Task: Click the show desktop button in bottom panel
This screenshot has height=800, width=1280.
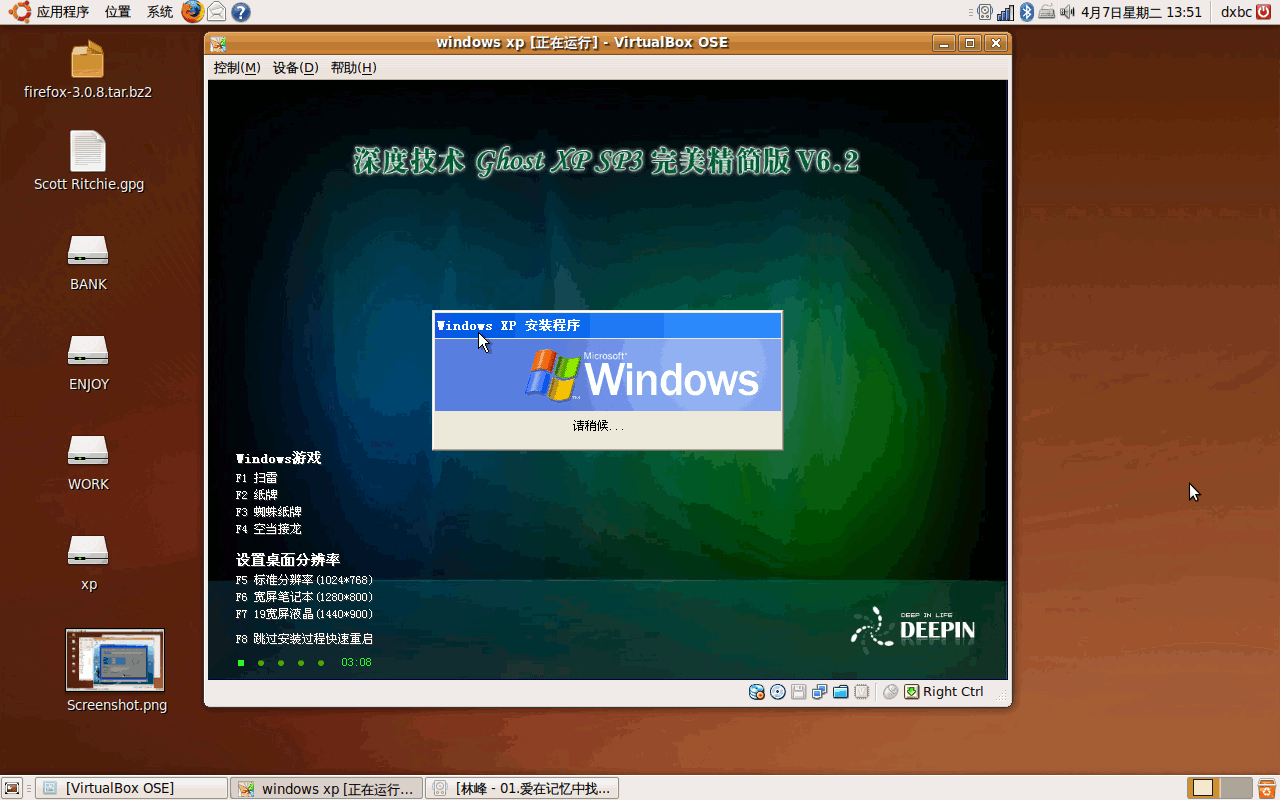Action: coord(12,788)
